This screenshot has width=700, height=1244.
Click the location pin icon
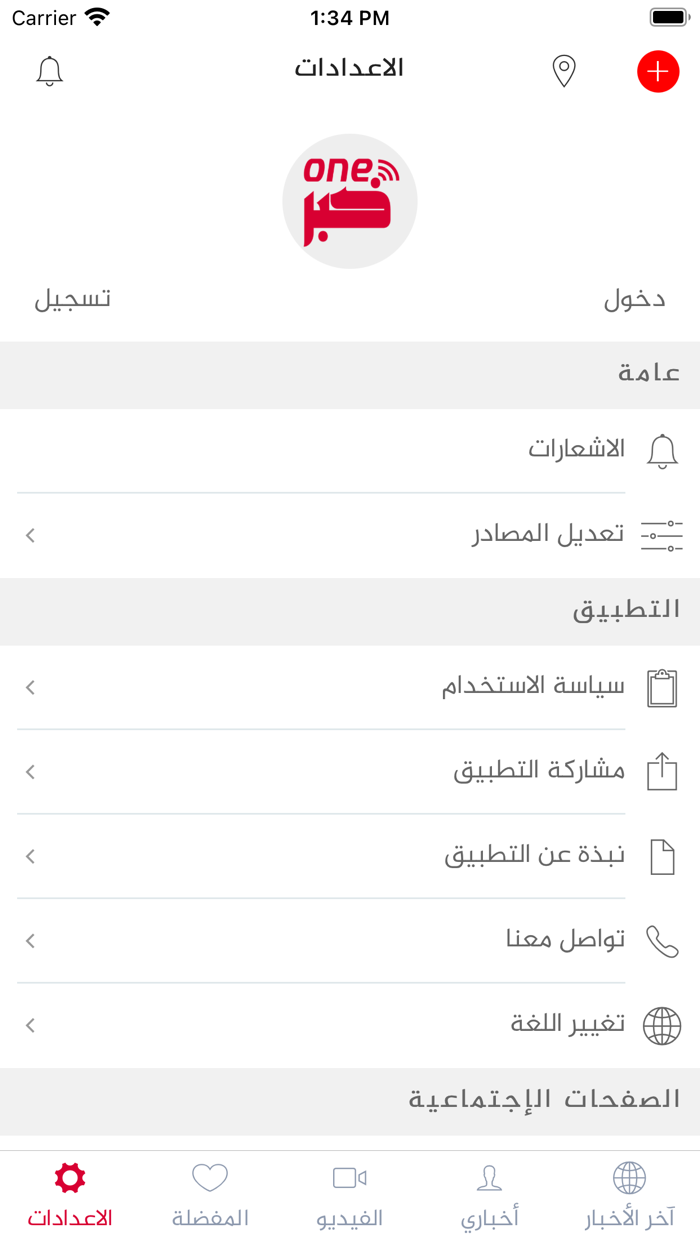(x=563, y=71)
